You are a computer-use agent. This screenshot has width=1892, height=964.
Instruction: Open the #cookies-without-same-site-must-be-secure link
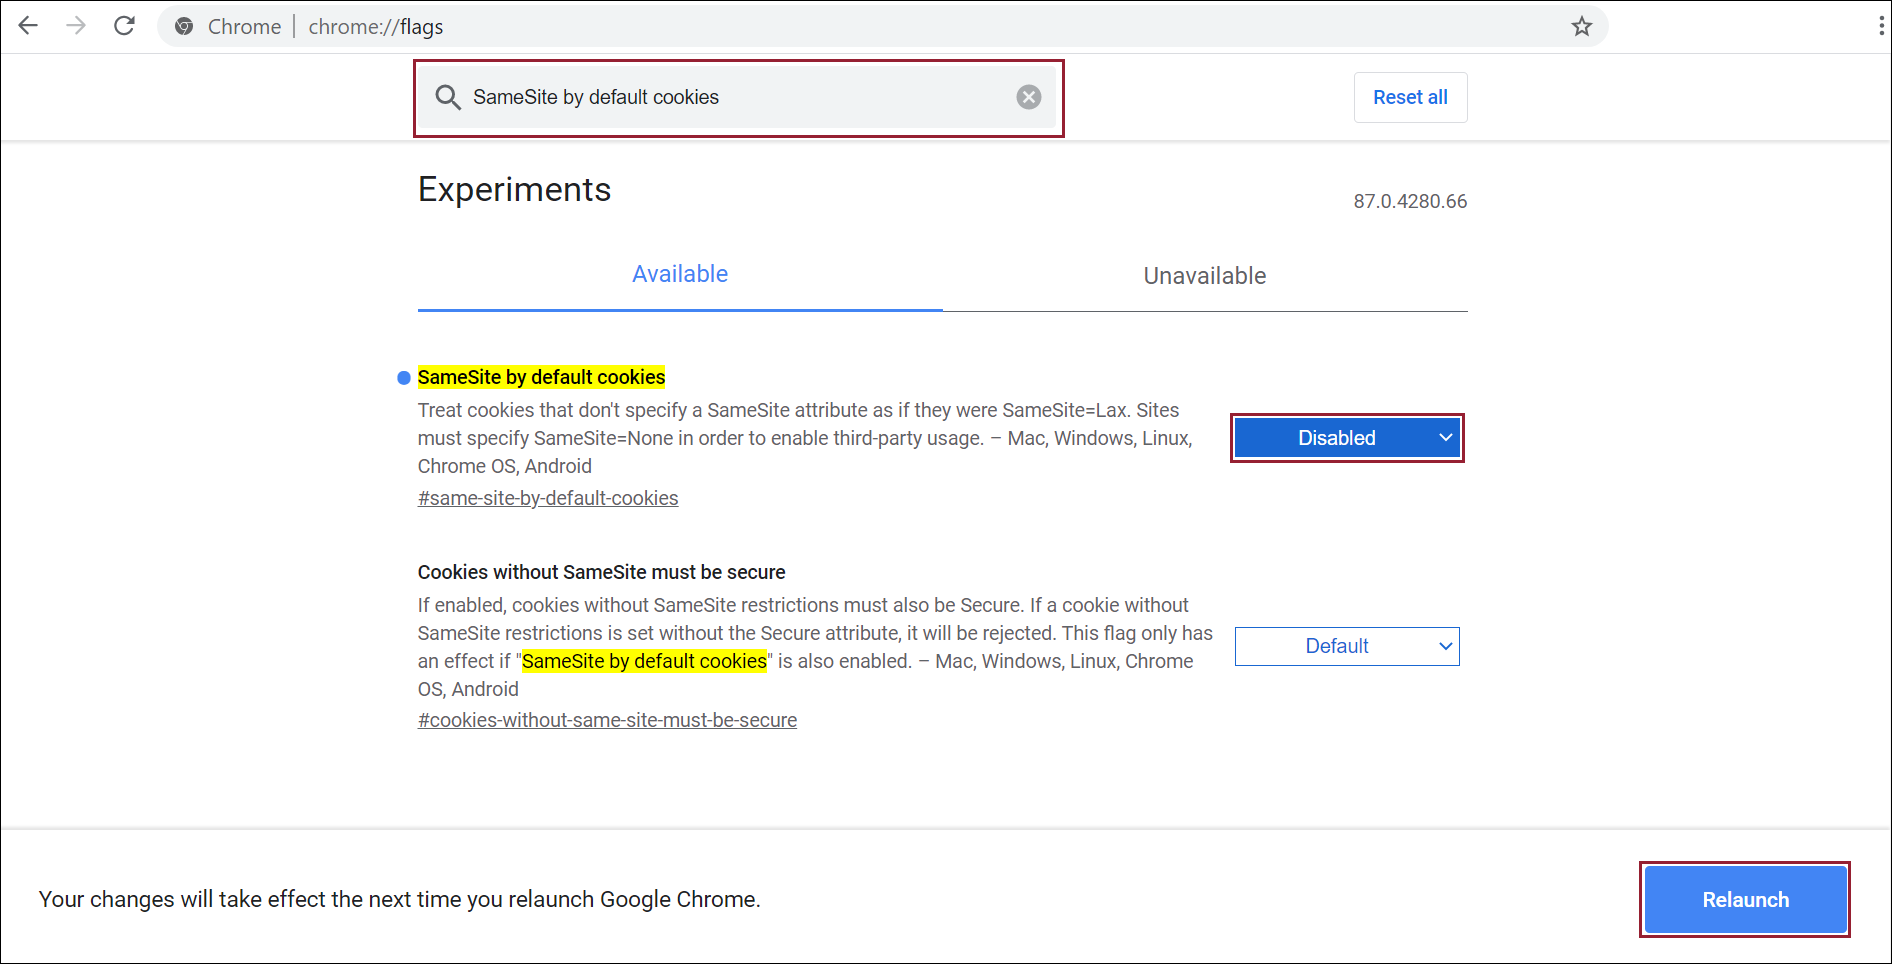[607, 720]
